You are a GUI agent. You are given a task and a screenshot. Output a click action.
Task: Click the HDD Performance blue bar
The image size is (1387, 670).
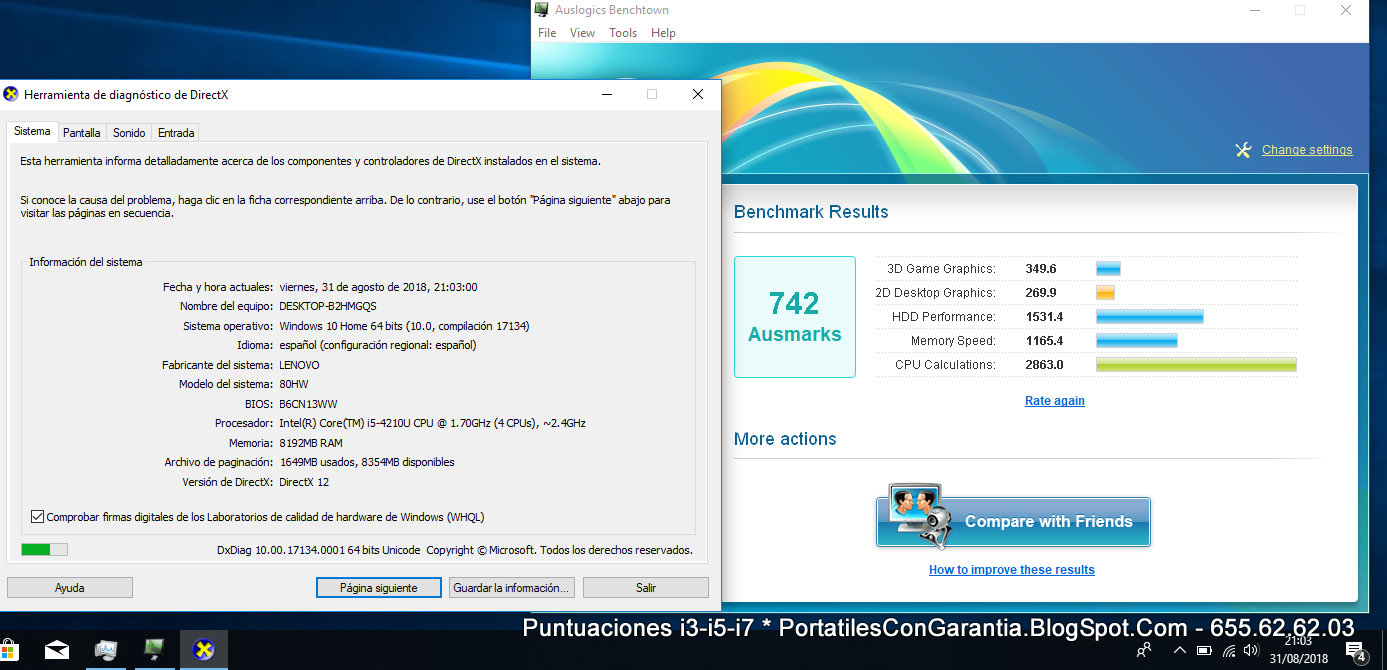click(x=1149, y=317)
